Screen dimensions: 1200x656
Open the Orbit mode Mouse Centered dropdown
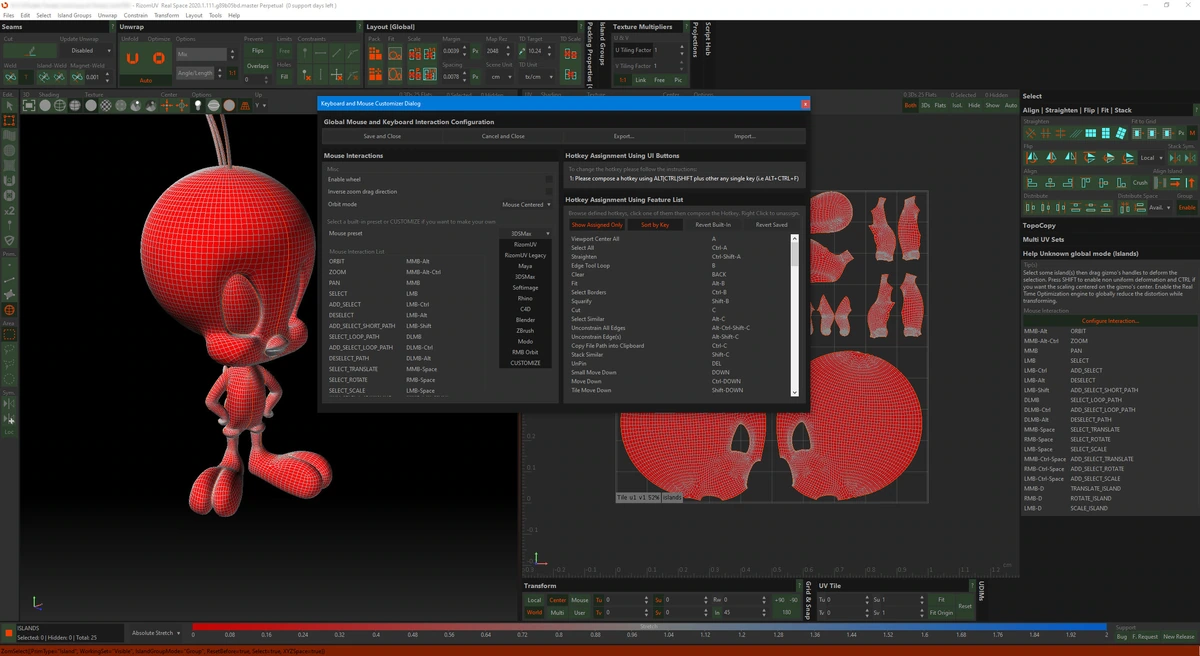526,204
